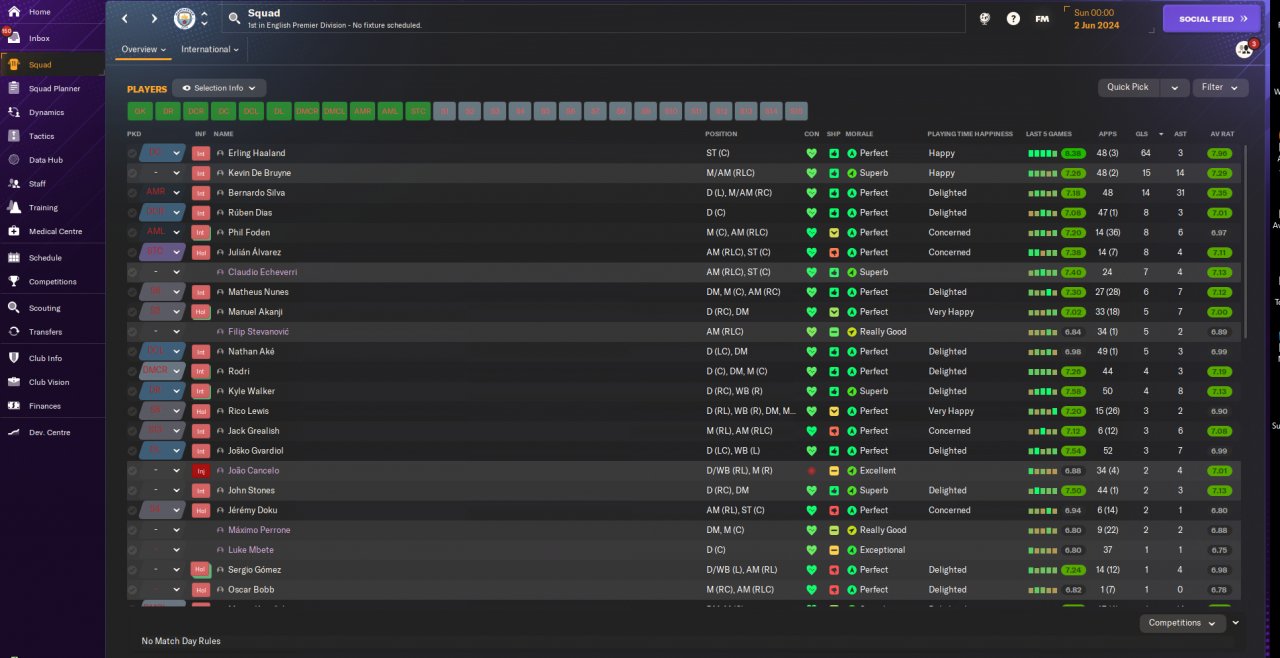Open position dropdown for Filip Stevanović
Image resolution: width=1280 pixels, height=658 pixels.
177,332
